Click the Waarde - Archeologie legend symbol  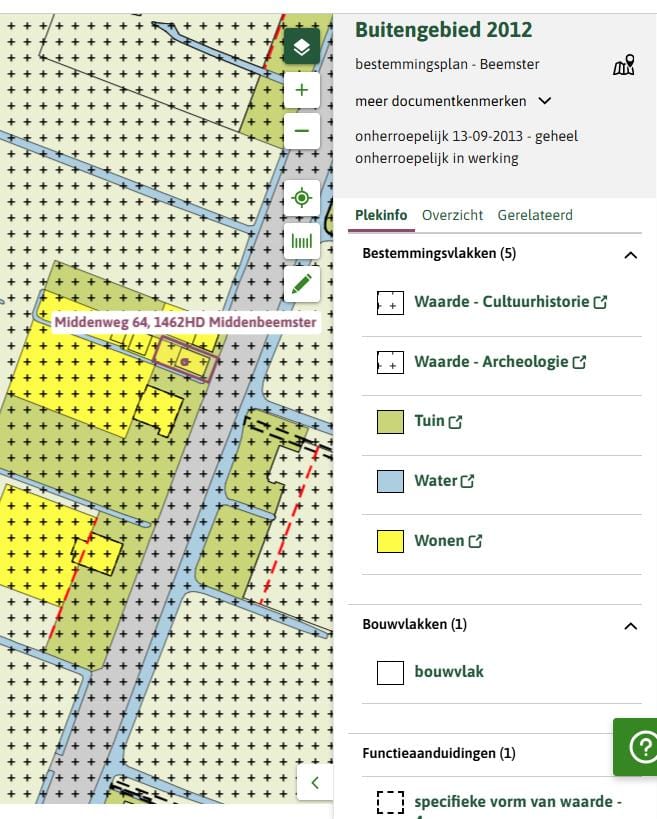click(x=390, y=362)
